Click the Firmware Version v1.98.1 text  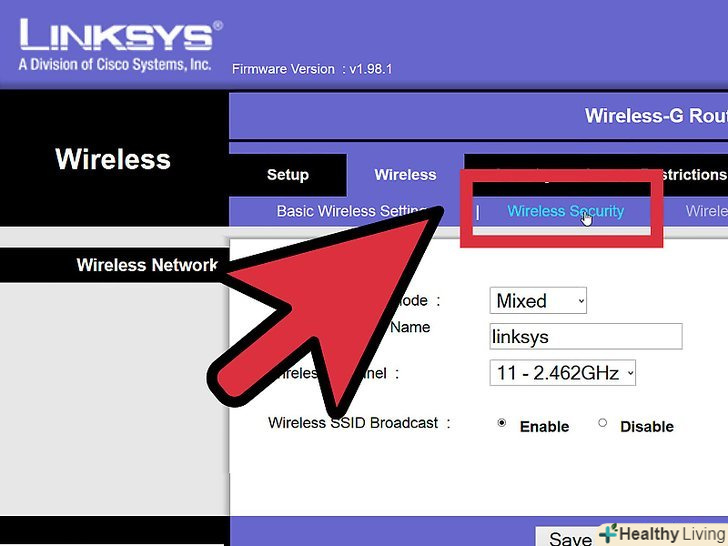(312, 69)
